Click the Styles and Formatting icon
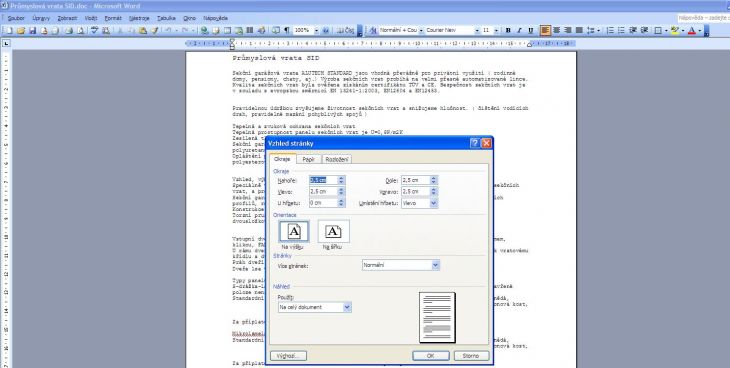 372,31
